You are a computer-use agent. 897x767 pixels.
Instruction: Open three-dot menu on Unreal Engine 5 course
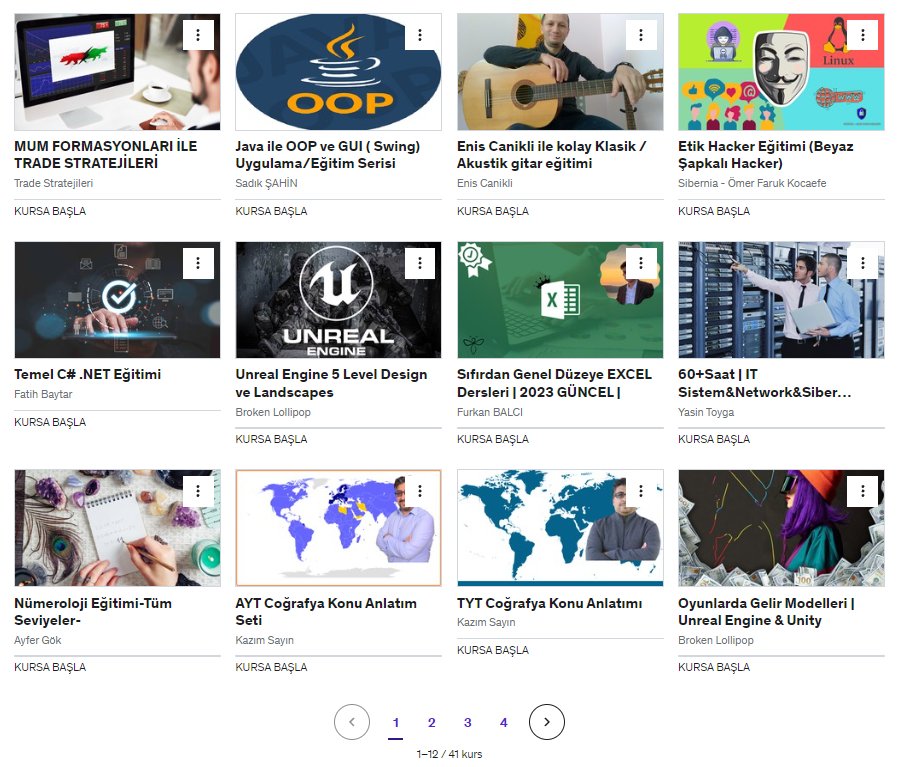[x=420, y=263]
